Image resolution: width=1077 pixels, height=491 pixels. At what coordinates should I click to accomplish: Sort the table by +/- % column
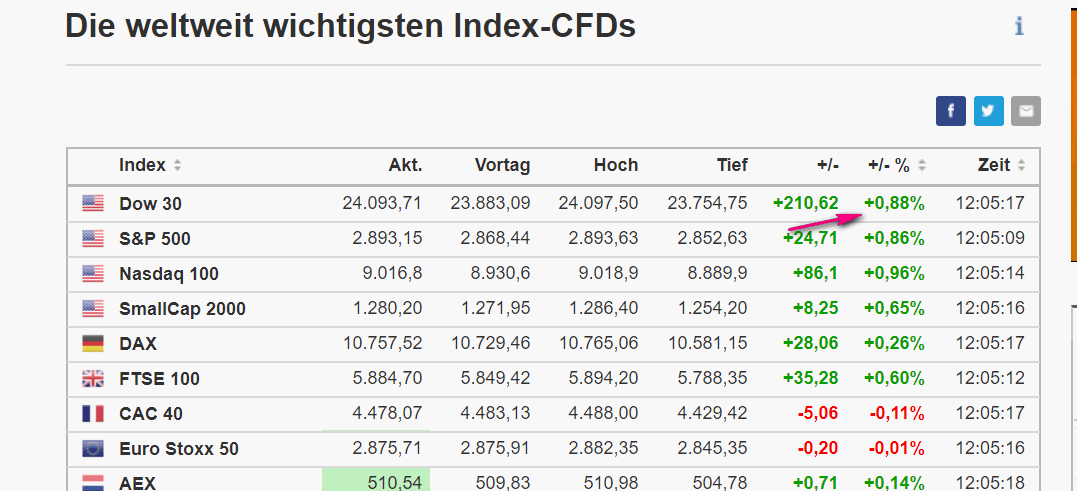coord(896,166)
